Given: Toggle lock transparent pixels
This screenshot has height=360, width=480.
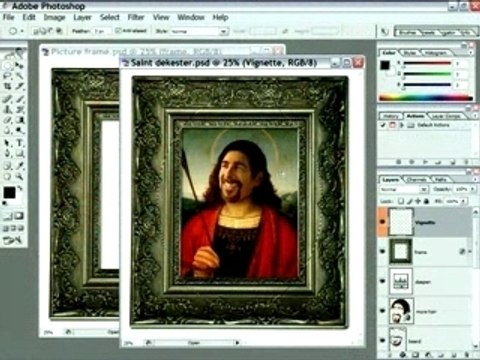Looking at the screenshot, I should 401,201.
